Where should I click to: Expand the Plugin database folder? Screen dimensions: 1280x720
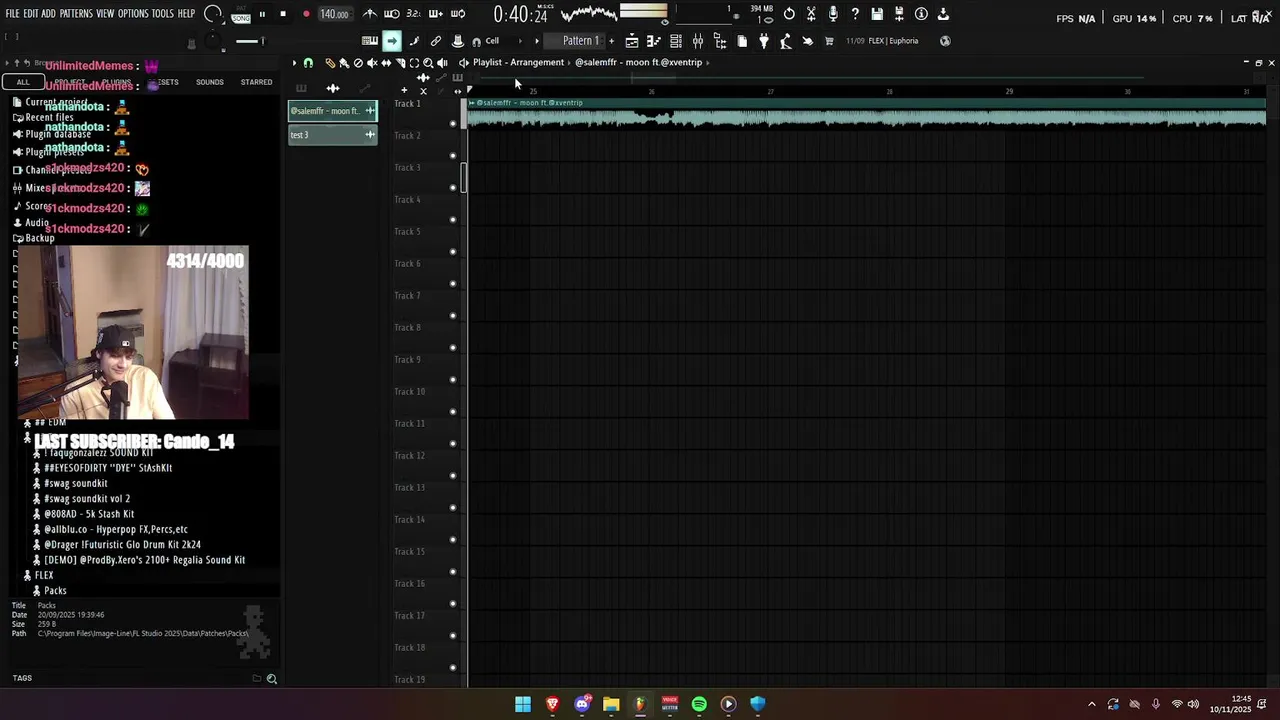57,135
